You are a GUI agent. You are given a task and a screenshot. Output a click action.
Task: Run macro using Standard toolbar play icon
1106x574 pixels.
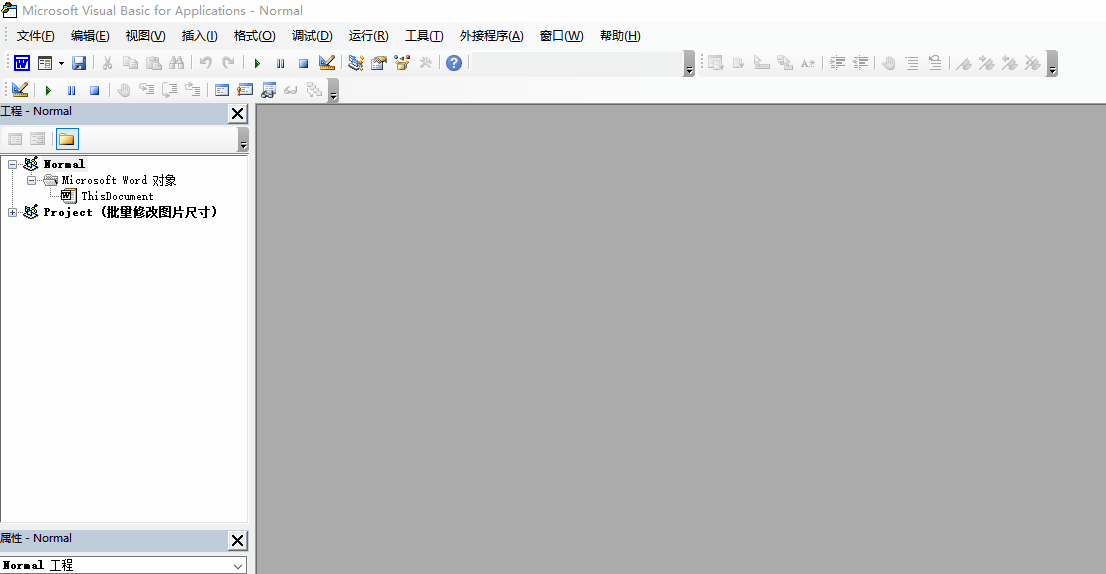coord(257,63)
